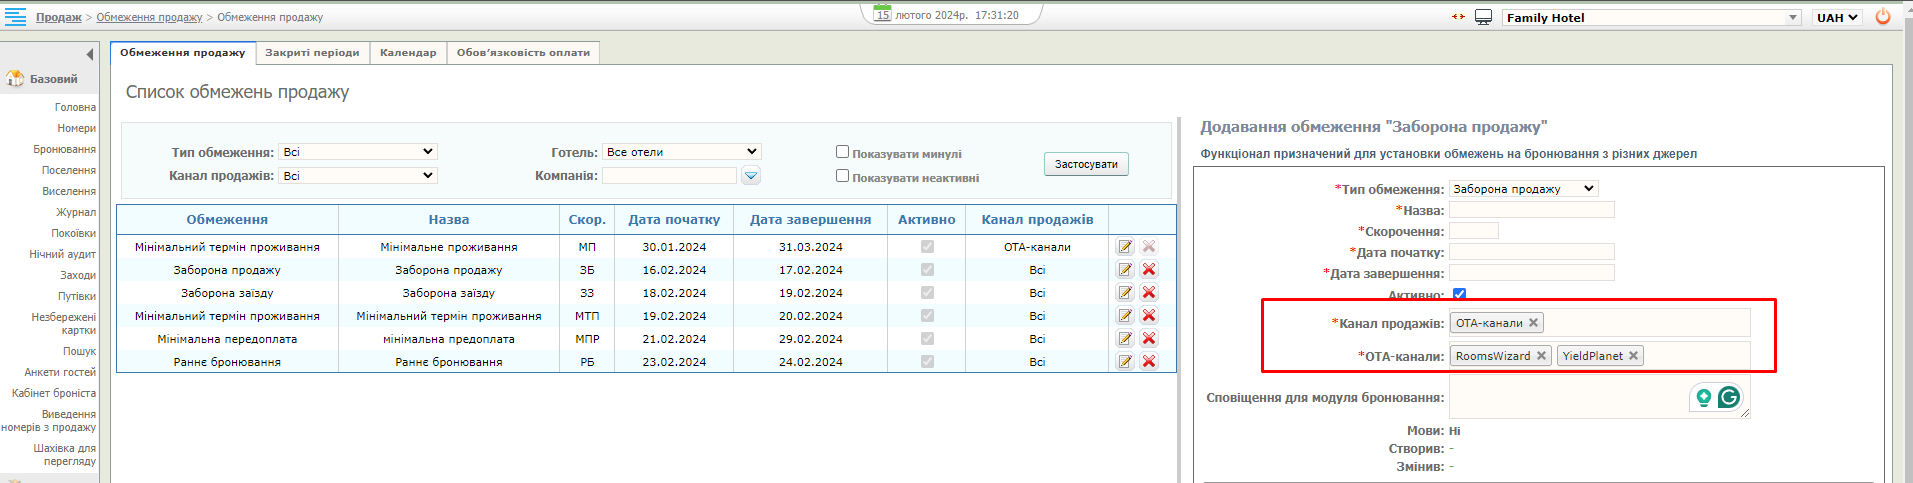
Task: Click the Grammarly icon in notification field
Action: [x=1728, y=398]
